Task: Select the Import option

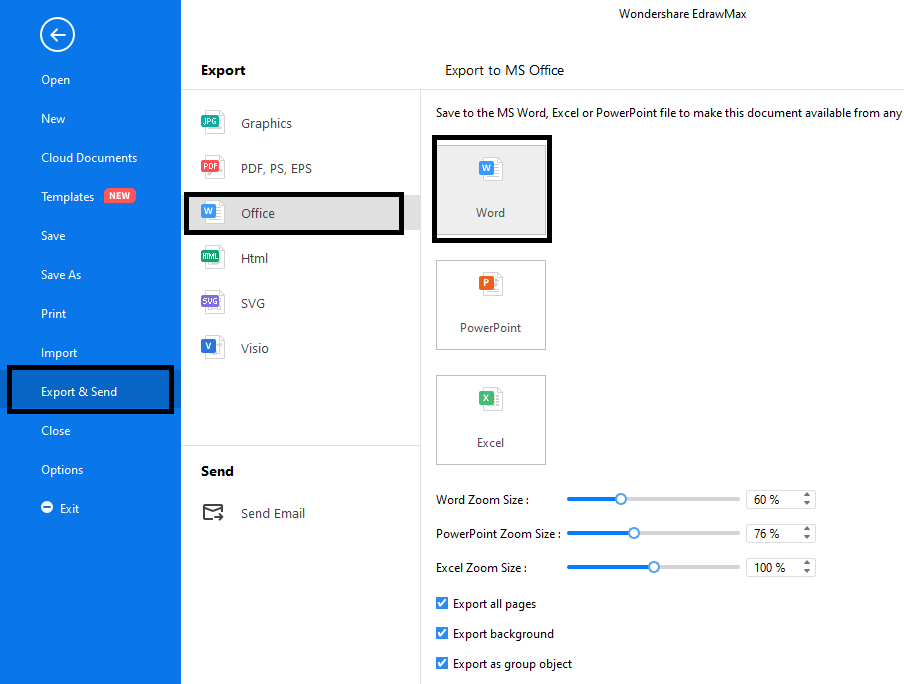Action: [x=59, y=353]
